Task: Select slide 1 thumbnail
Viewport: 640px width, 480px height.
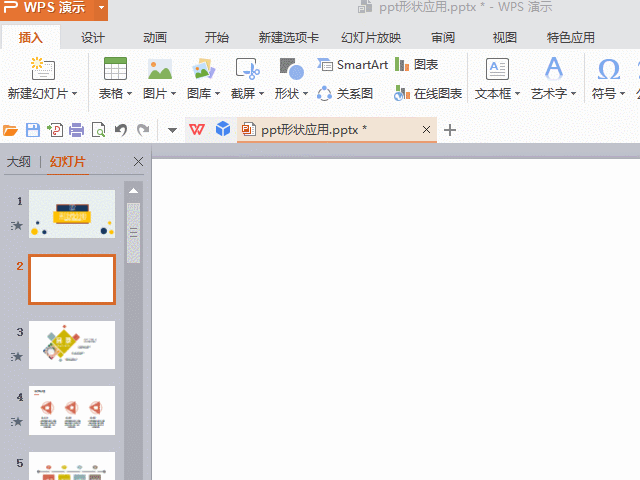Action: 72,214
